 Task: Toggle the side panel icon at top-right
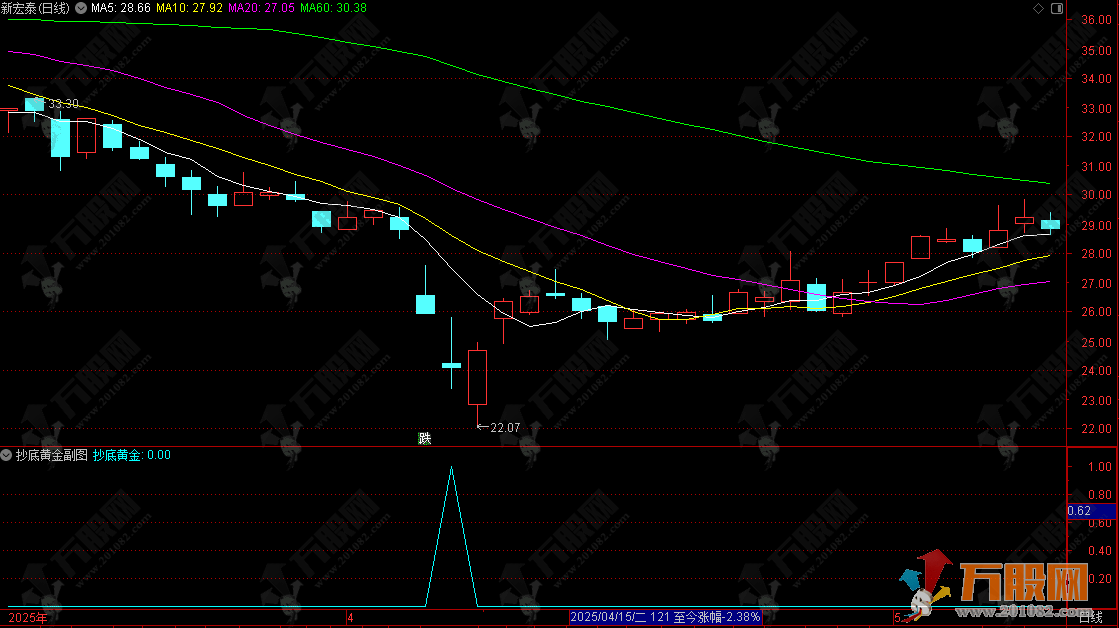[x=1055, y=8]
